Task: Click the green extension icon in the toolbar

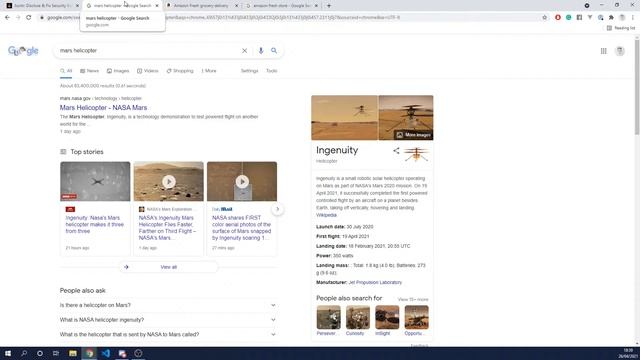Action: (569, 18)
